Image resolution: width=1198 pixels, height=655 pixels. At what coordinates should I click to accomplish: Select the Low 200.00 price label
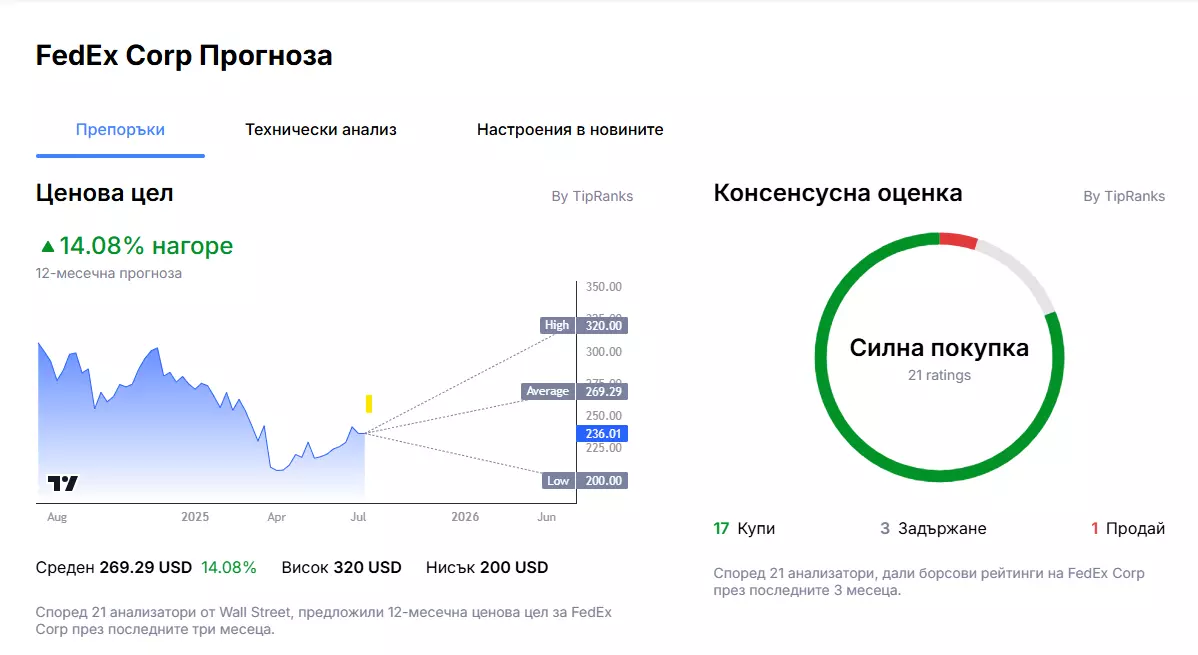coord(585,481)
